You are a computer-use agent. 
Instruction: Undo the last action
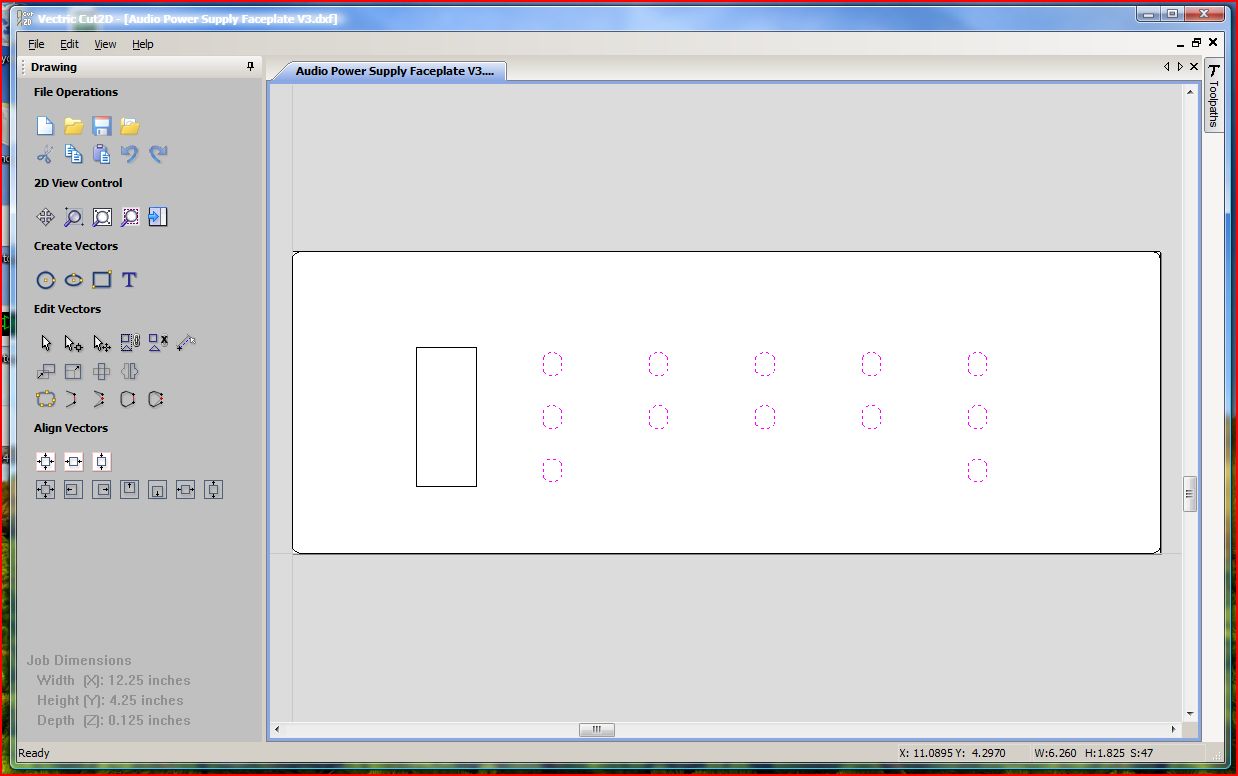(x=129, y=154)
